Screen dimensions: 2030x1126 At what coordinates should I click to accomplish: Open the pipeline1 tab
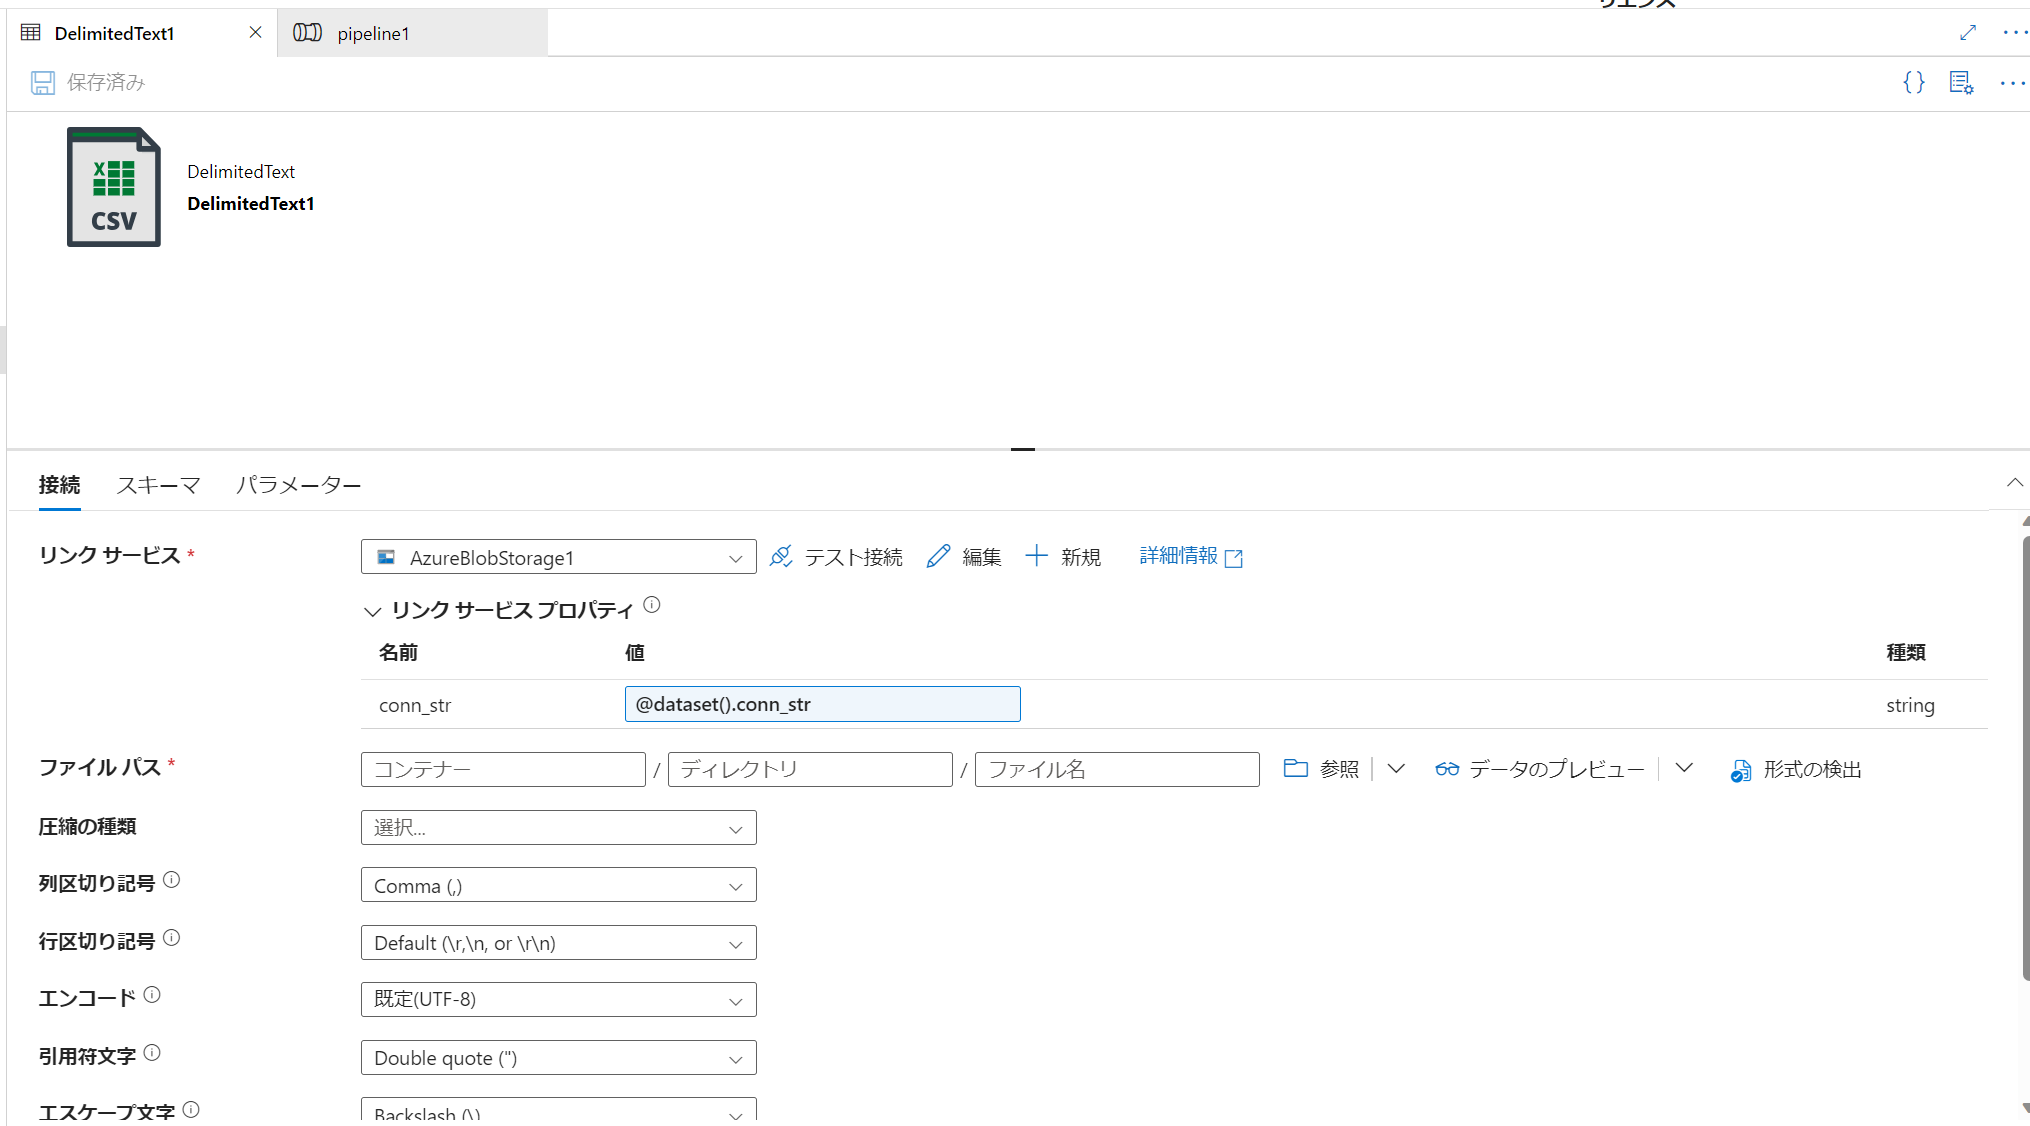coord(373,33)
